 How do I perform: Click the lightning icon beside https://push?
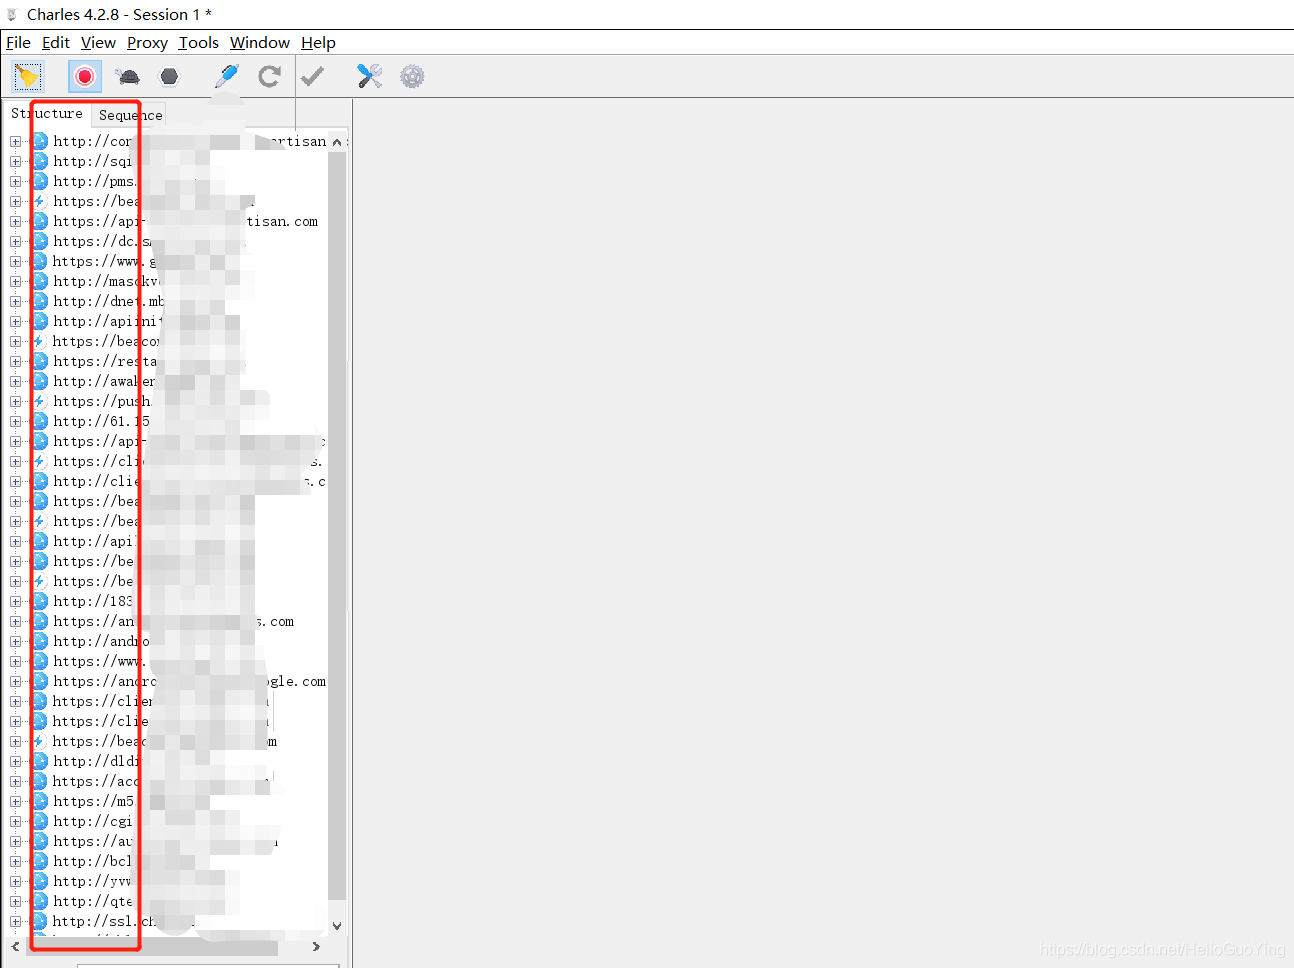[x=40, y=401]
